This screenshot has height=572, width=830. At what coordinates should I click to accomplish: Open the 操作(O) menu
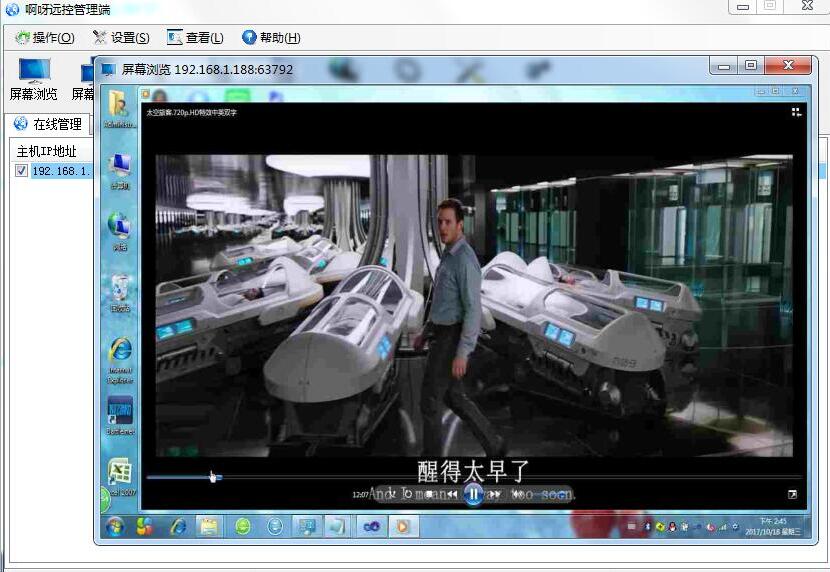coord(44,38)
